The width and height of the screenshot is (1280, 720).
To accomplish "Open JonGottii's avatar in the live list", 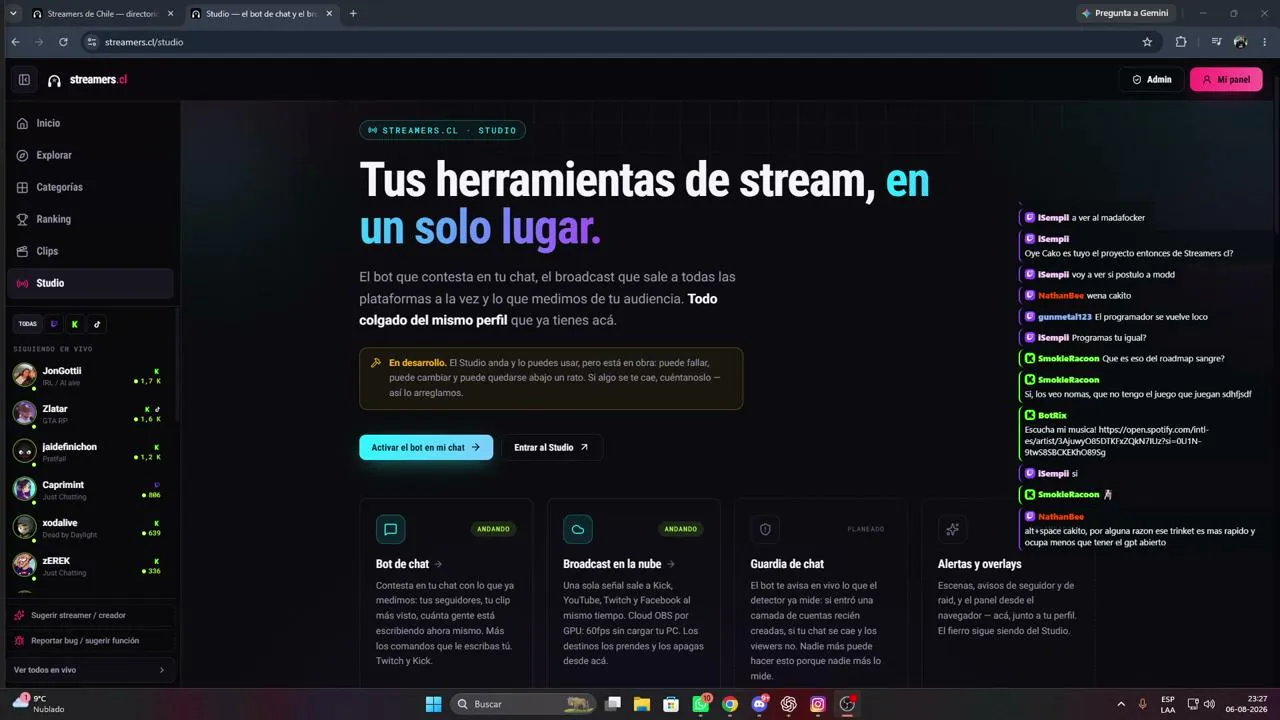I will coord(25,375).
